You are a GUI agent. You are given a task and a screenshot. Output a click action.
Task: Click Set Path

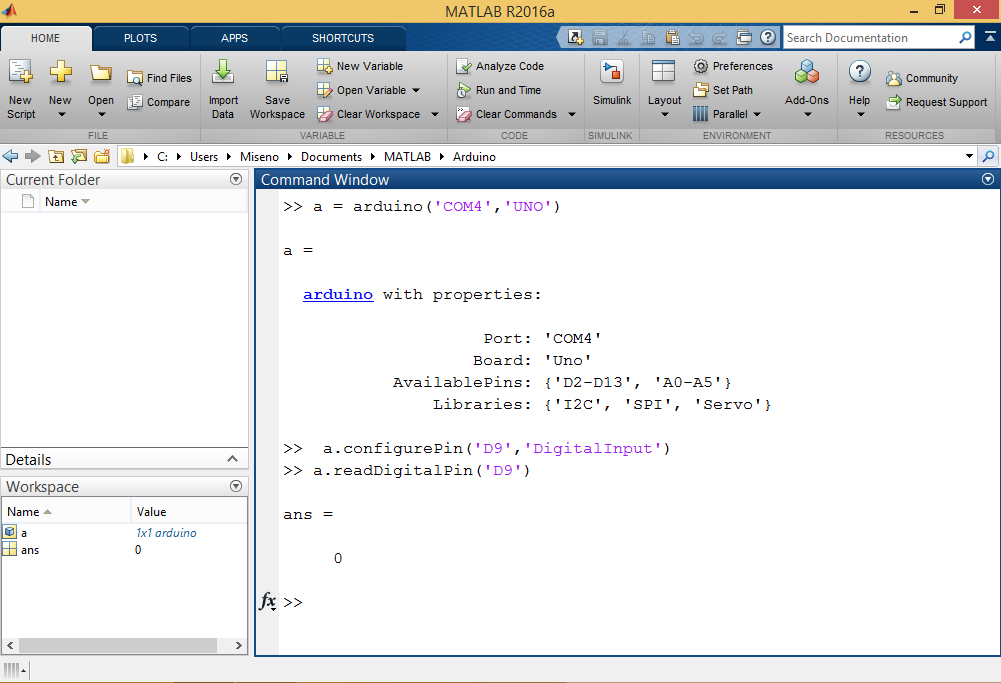723,90
